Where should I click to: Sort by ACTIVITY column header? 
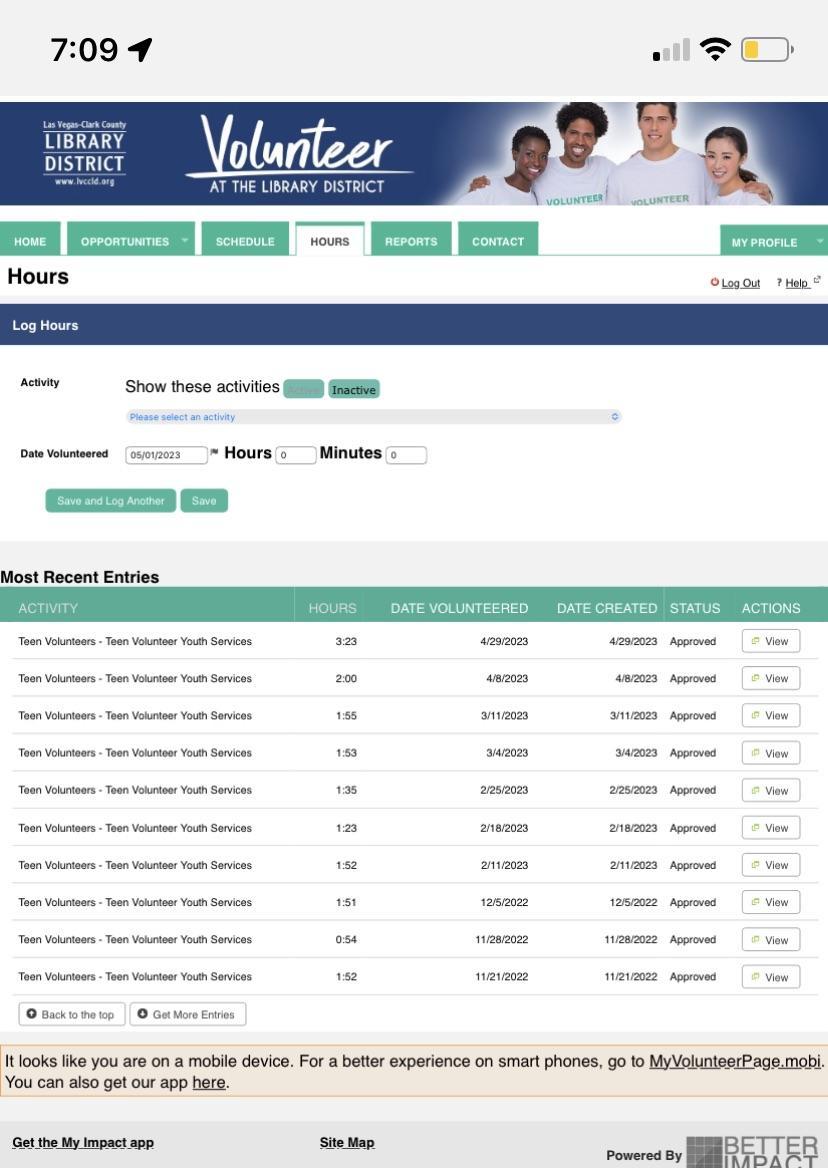pos(48,608)
